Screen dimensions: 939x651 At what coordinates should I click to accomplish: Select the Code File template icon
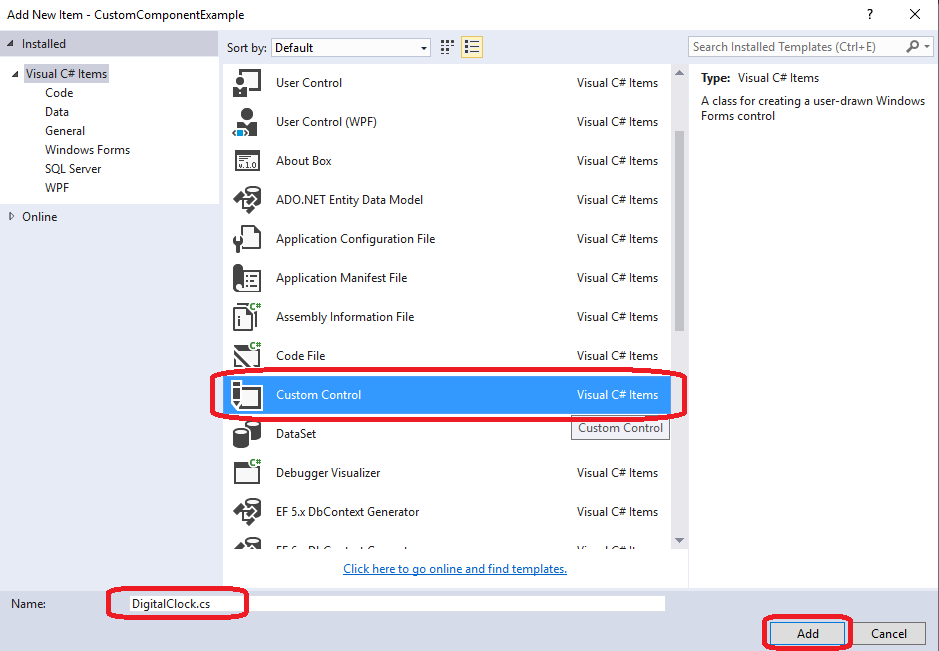[x=247, y=356]
